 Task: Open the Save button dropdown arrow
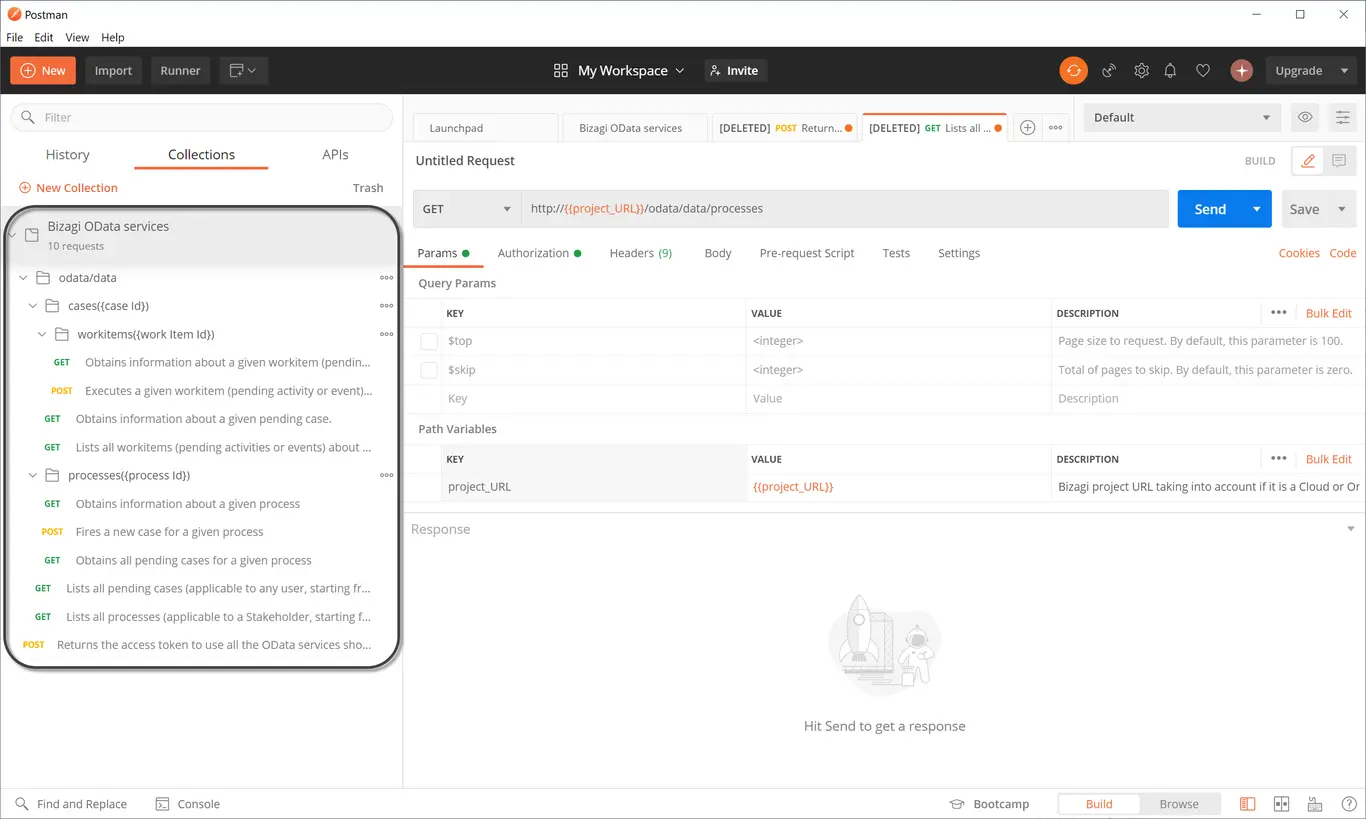click(1342, 209)
